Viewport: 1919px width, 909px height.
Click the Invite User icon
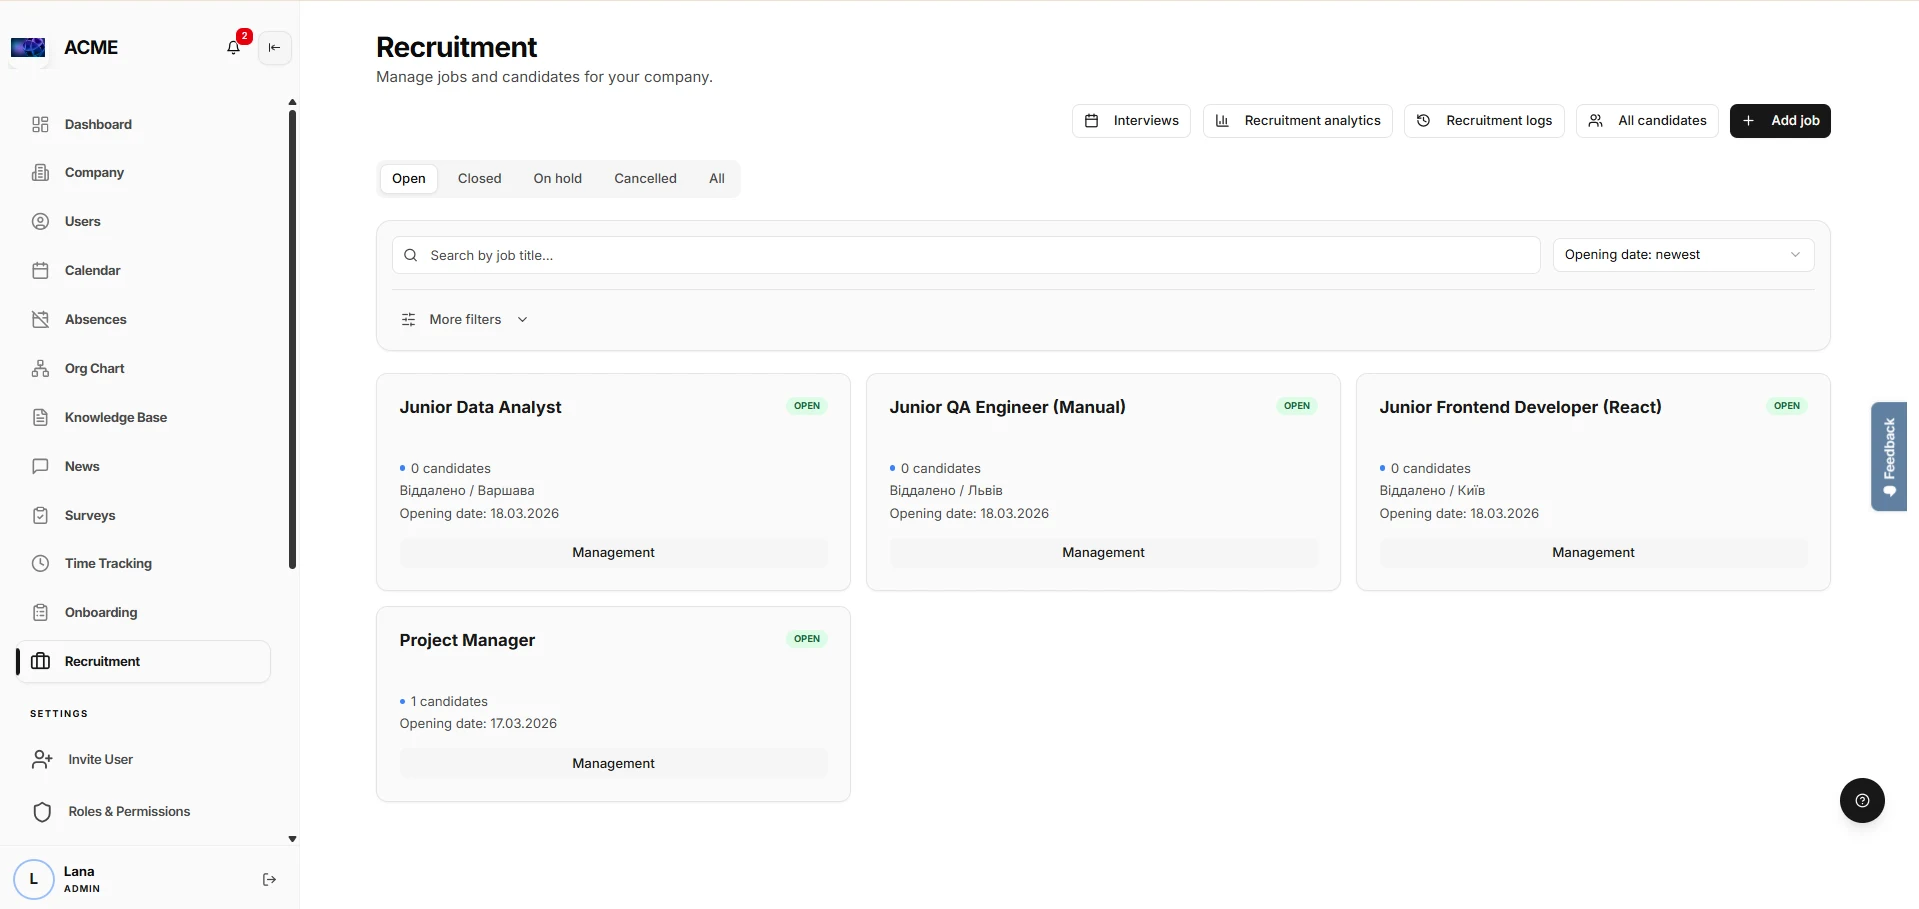(x=42, y=760)
